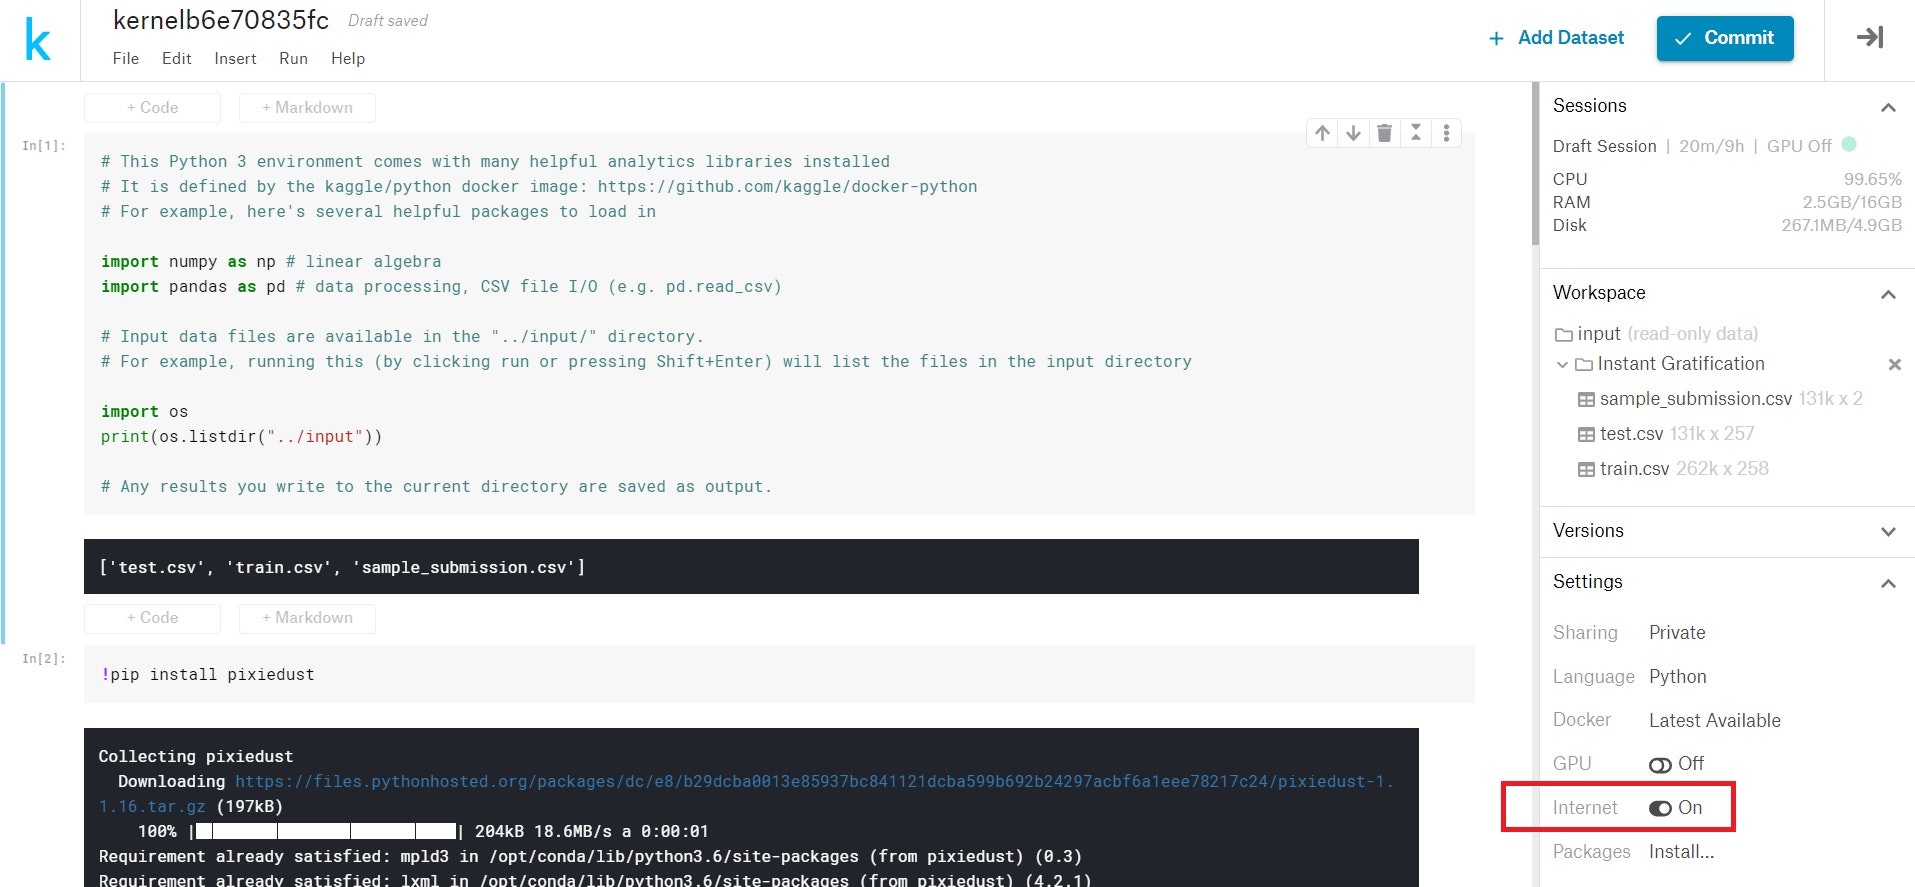This screenshot has width=1915, height=887.
Task: Collapse the cell with the hourglass-shaped icon
Action: 1415,133
